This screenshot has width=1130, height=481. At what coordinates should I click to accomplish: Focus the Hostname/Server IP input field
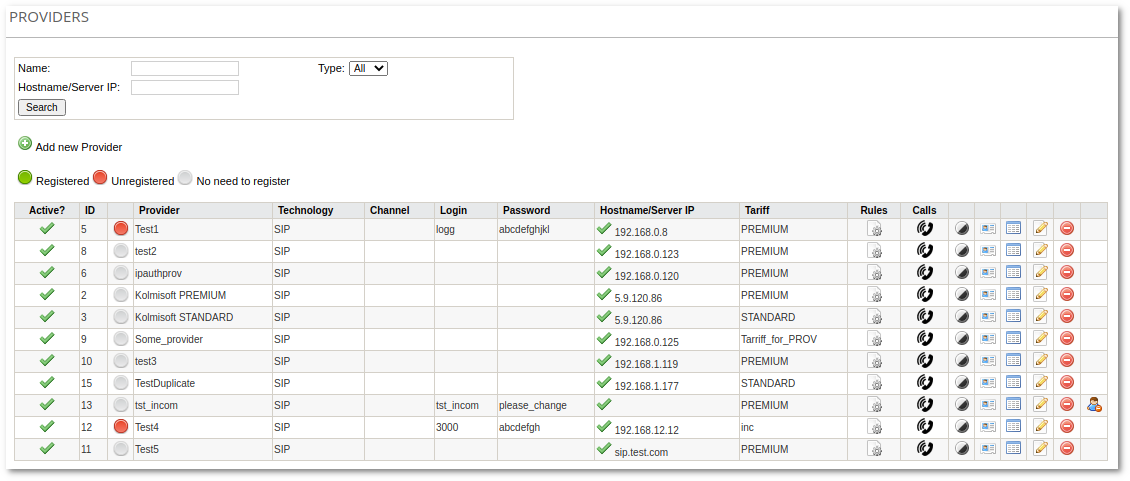click(185, 87)
